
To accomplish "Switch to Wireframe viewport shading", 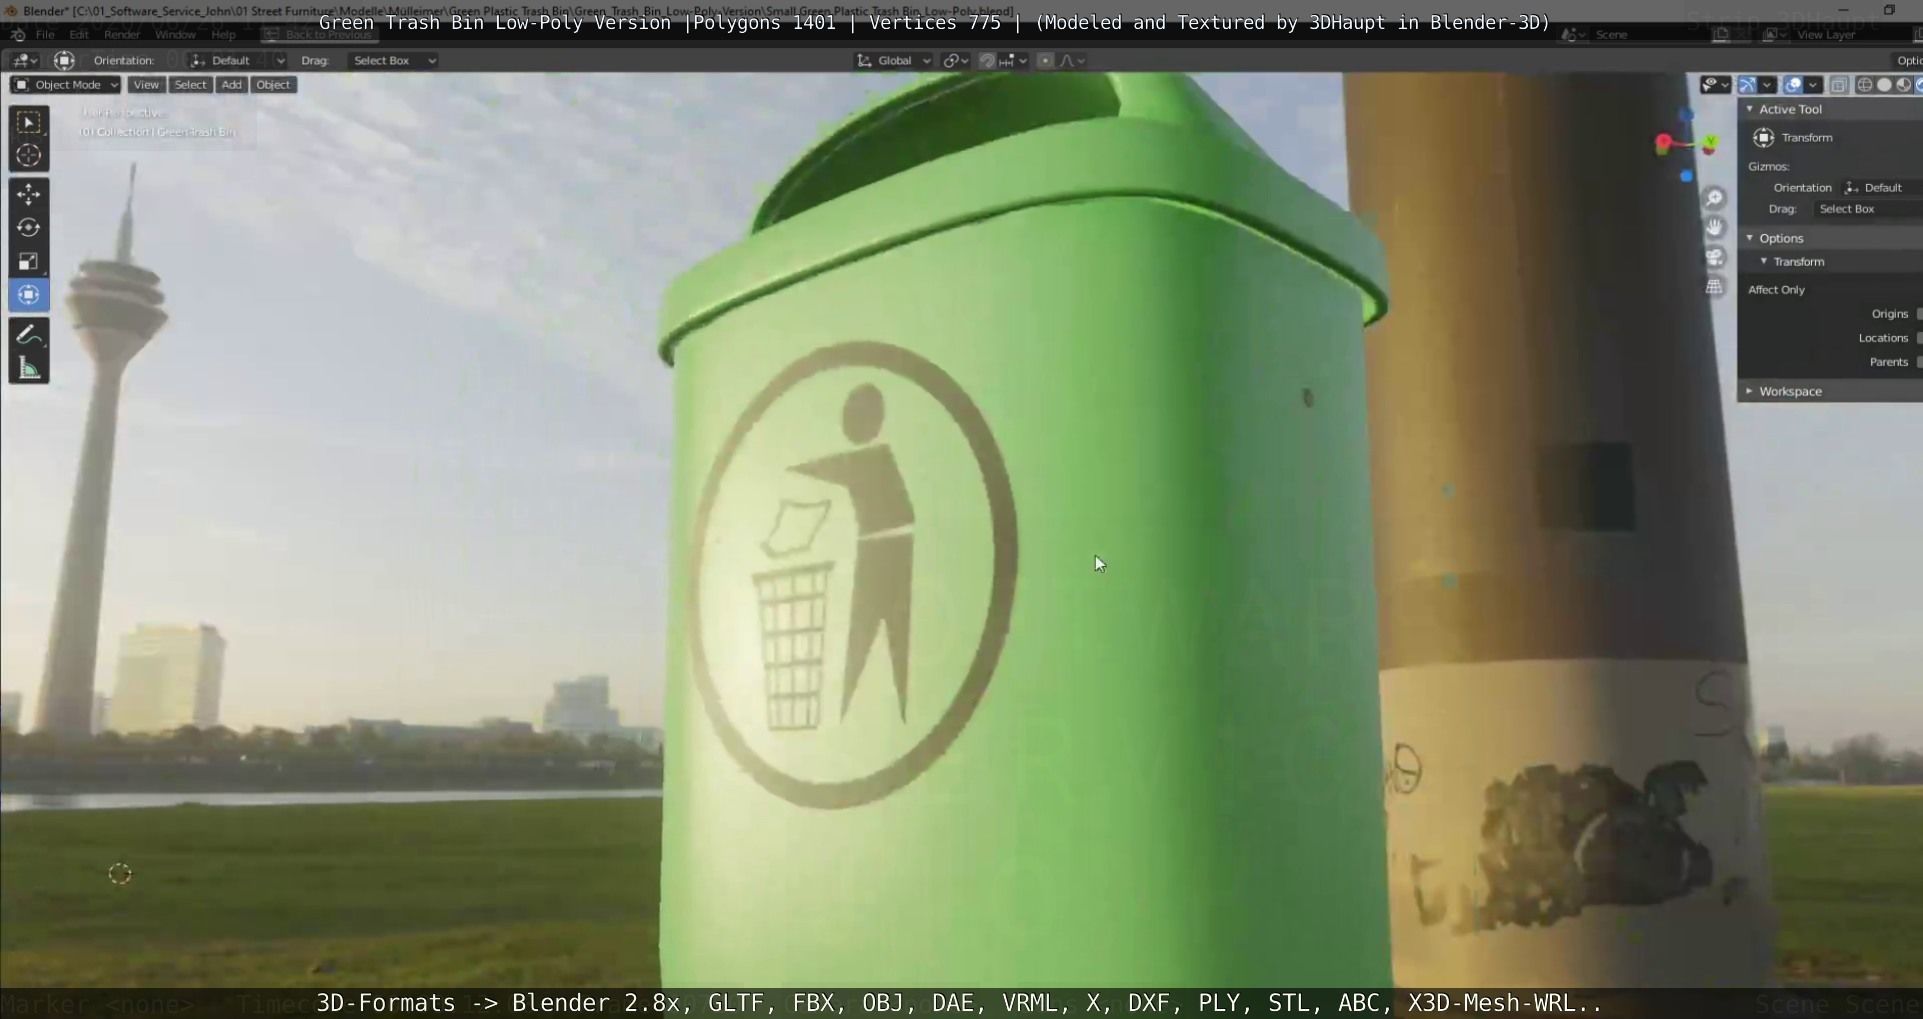I will pyautogui.click(x=1864, y=85).
